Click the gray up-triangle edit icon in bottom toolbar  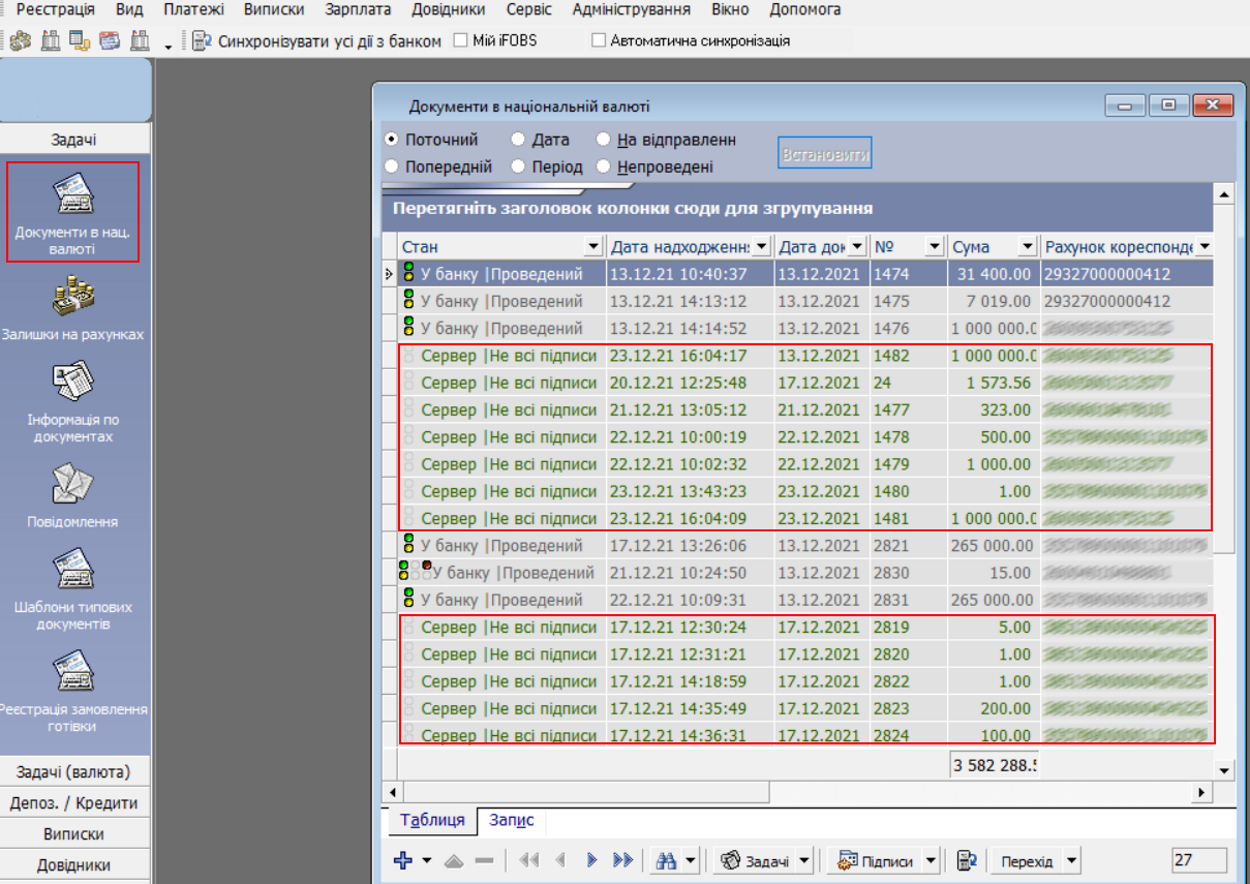tap(454, 860)
